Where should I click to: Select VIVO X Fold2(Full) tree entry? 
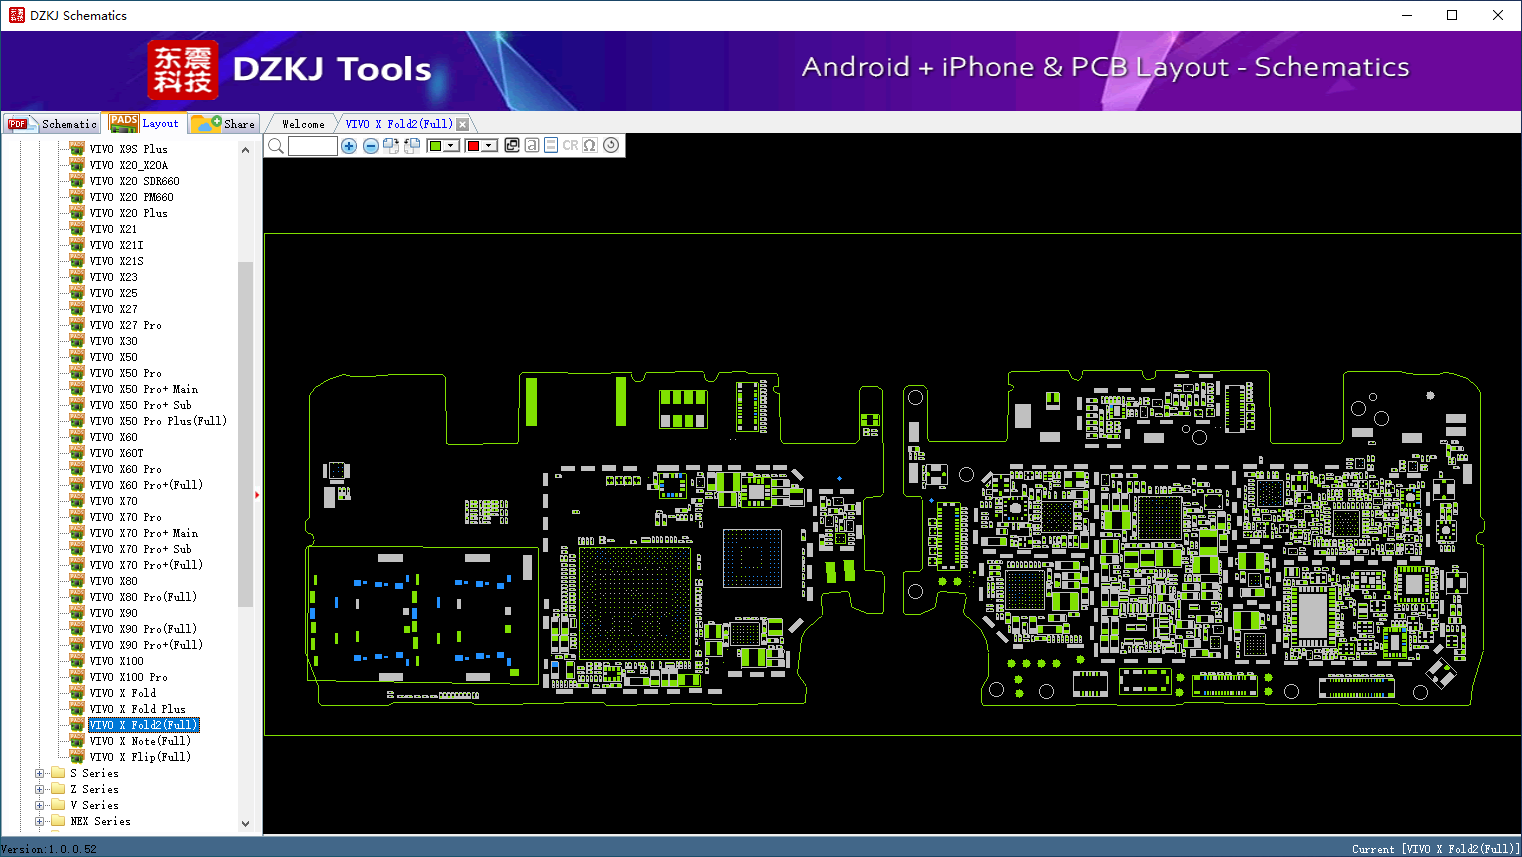[144, 725]
